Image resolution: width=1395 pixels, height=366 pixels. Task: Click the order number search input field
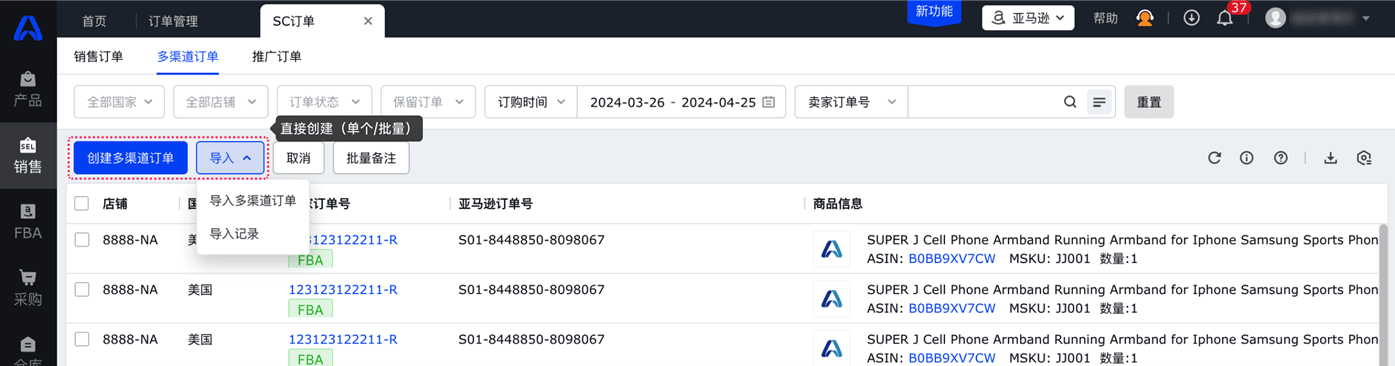984,102
